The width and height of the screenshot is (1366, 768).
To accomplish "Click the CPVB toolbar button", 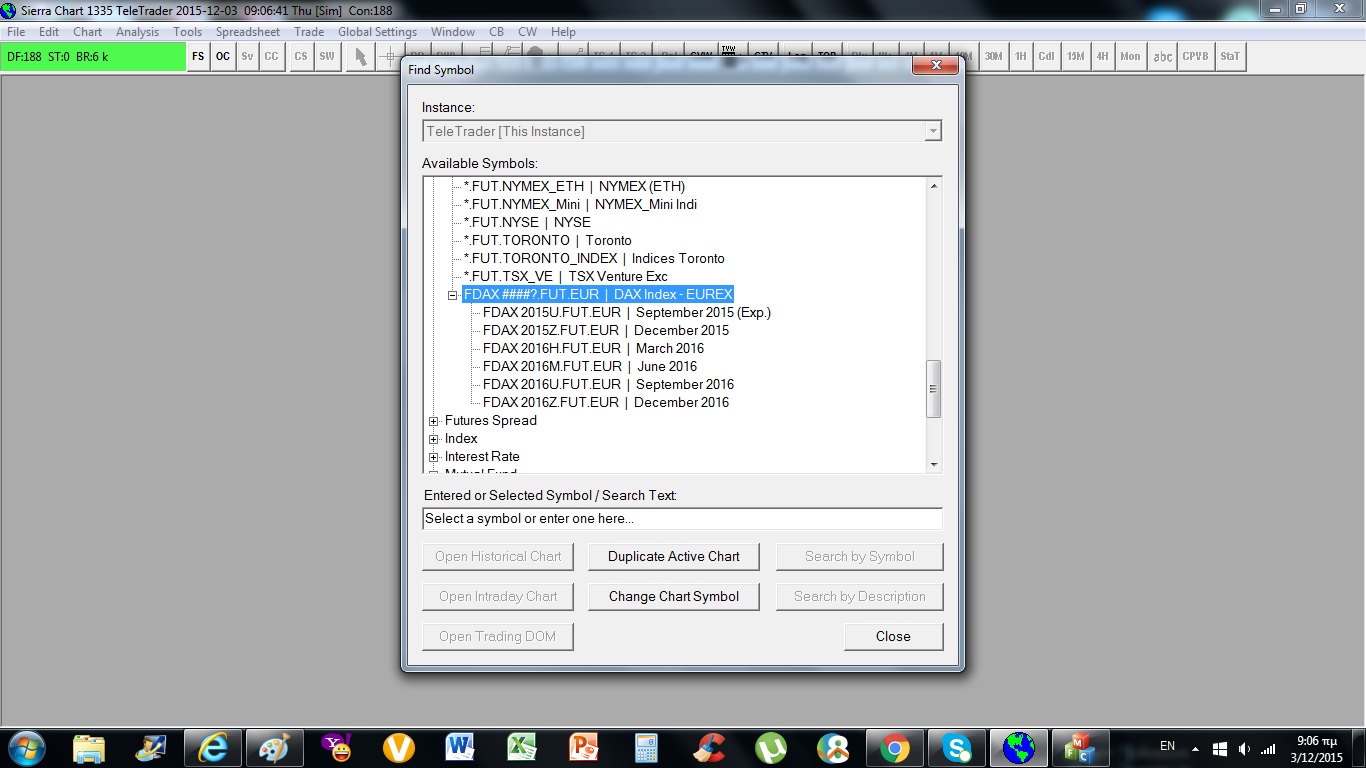I will coord(1196,57).
